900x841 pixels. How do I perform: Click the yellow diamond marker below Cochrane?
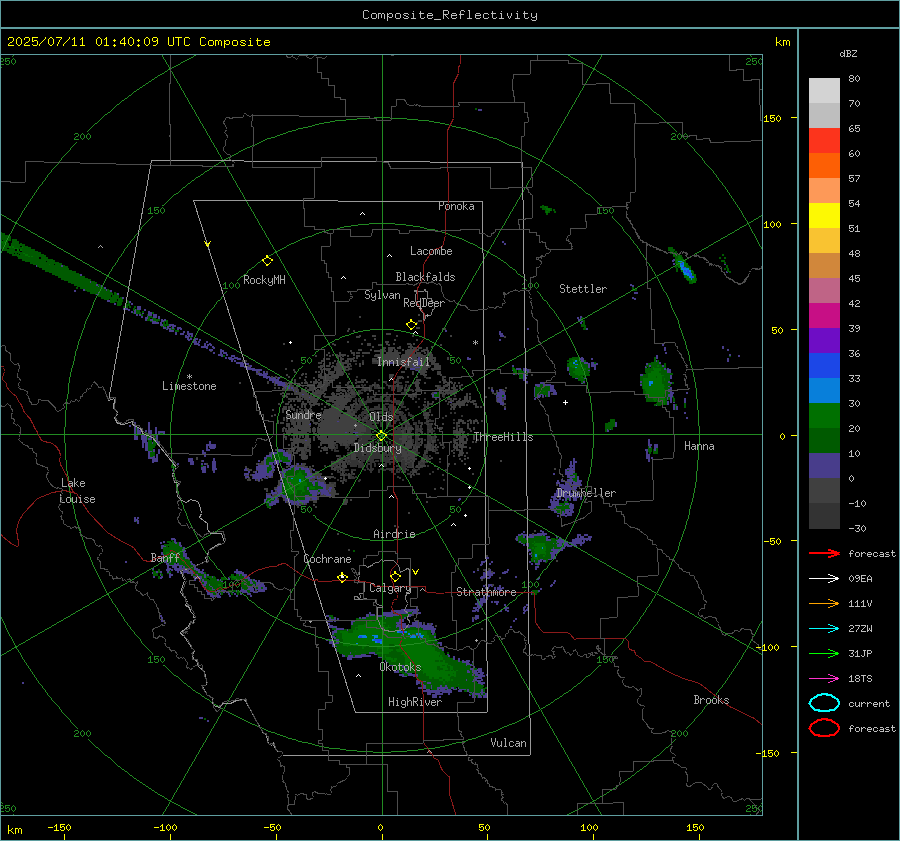pyautogui.click(x=342, y=577)
